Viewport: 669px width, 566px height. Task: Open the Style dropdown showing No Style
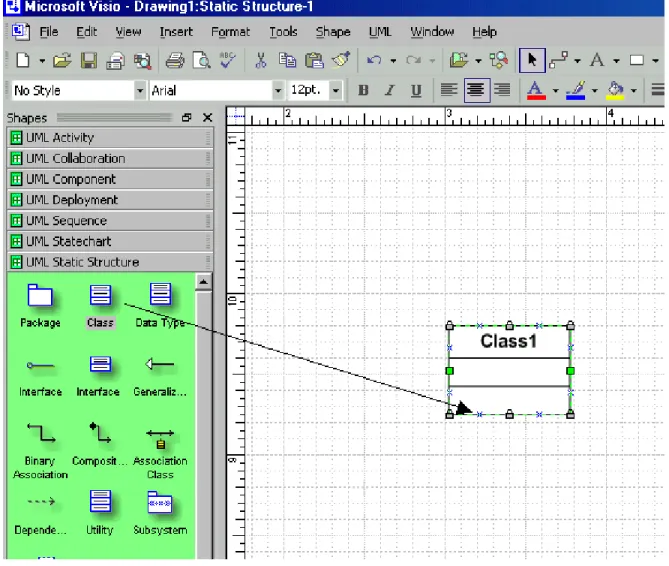coord(140,90)
